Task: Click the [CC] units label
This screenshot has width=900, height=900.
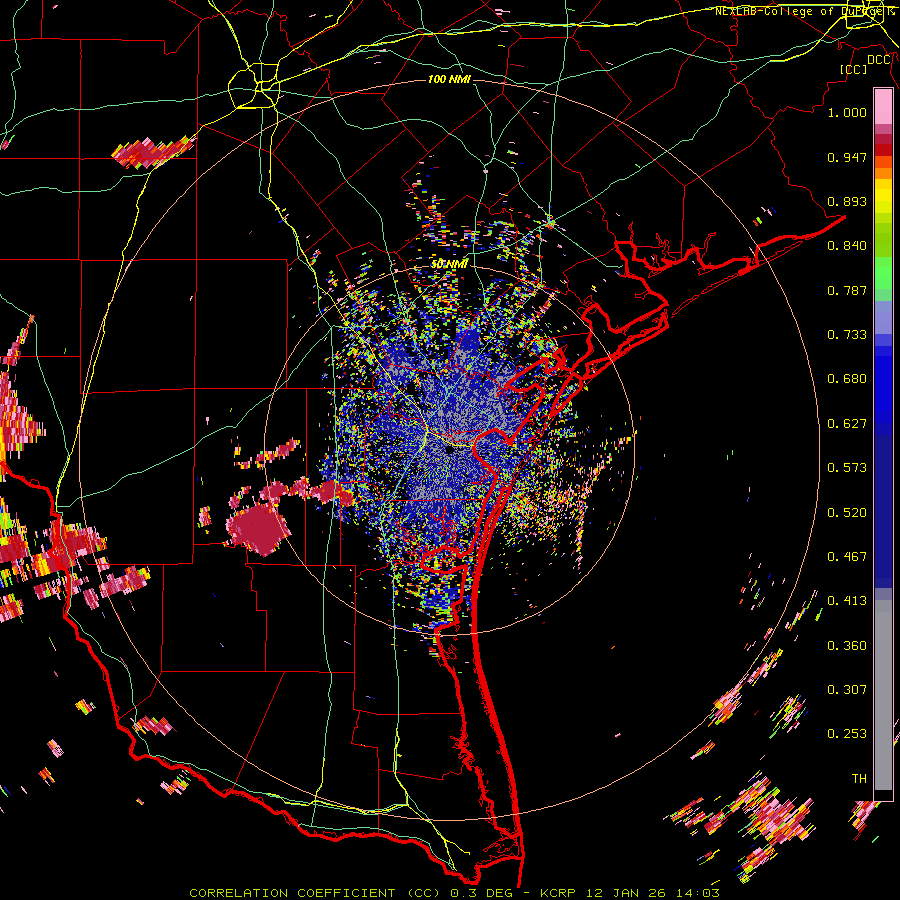Action: pyautogui.click(x=853, y=69)
